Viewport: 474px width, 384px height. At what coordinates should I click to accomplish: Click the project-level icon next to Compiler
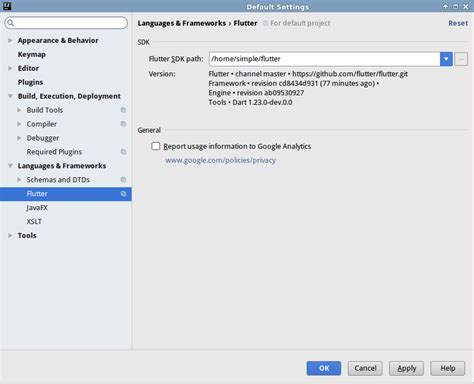tap(123, 124)
